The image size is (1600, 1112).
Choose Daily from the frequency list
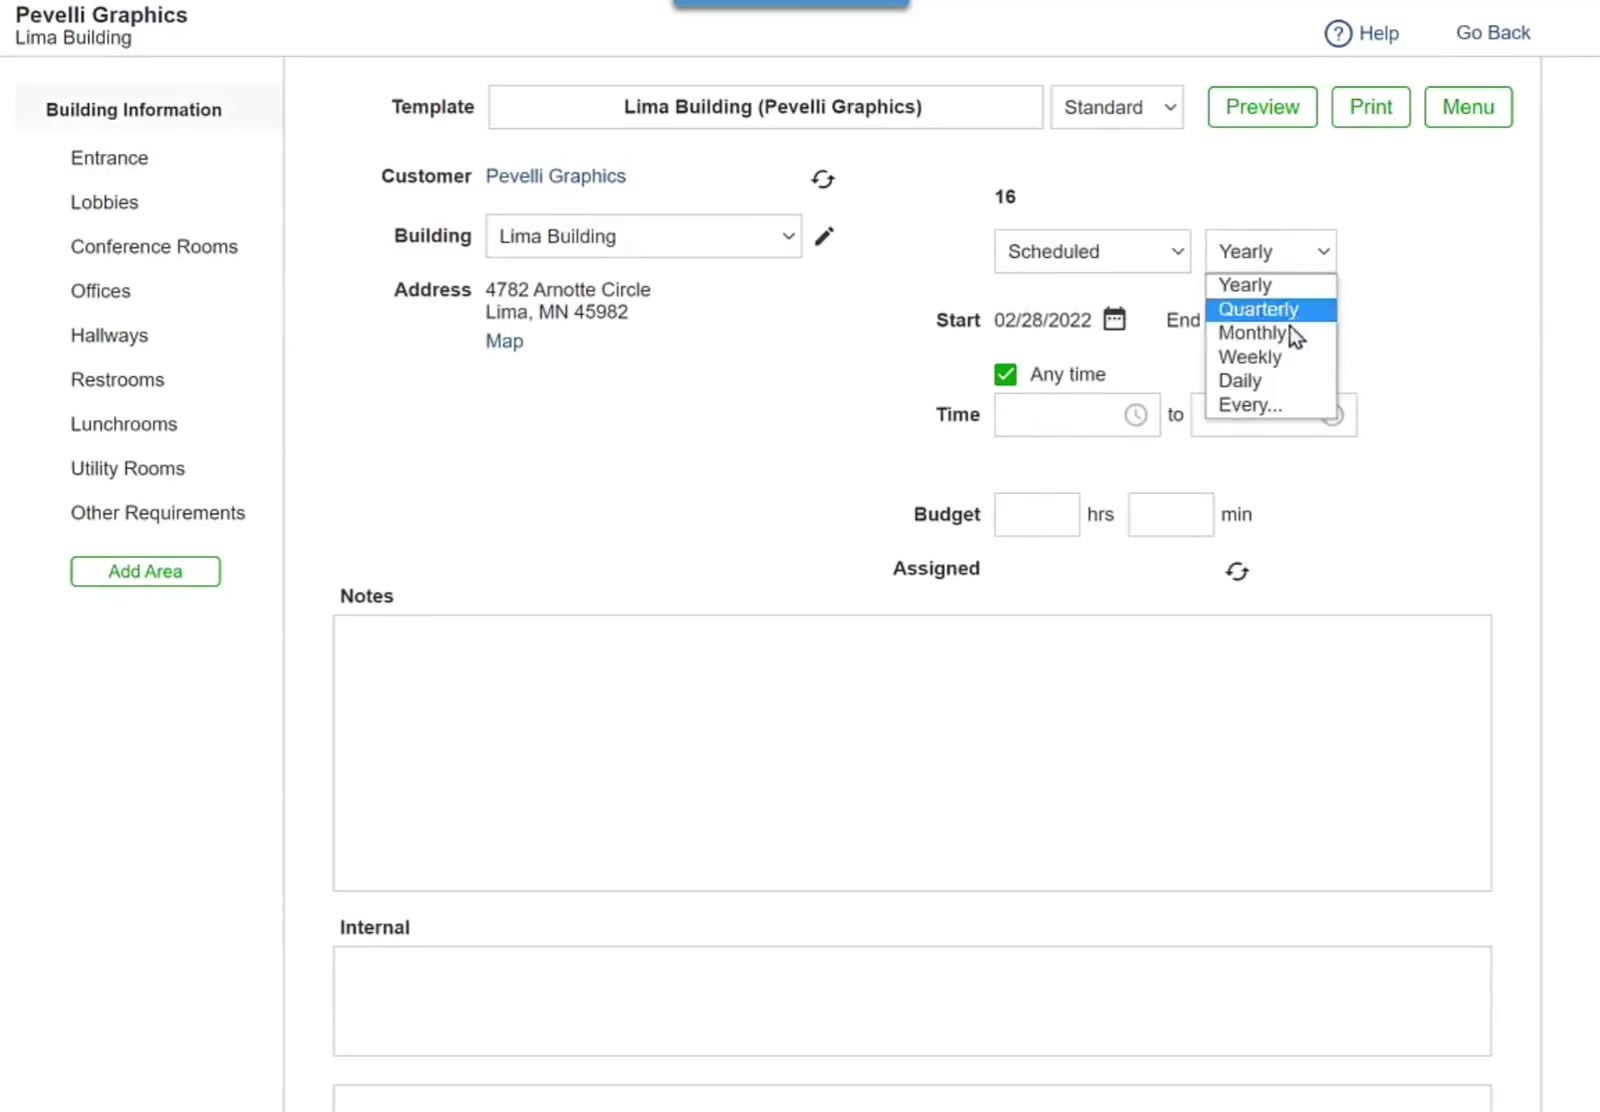(x=1270, y=381)
